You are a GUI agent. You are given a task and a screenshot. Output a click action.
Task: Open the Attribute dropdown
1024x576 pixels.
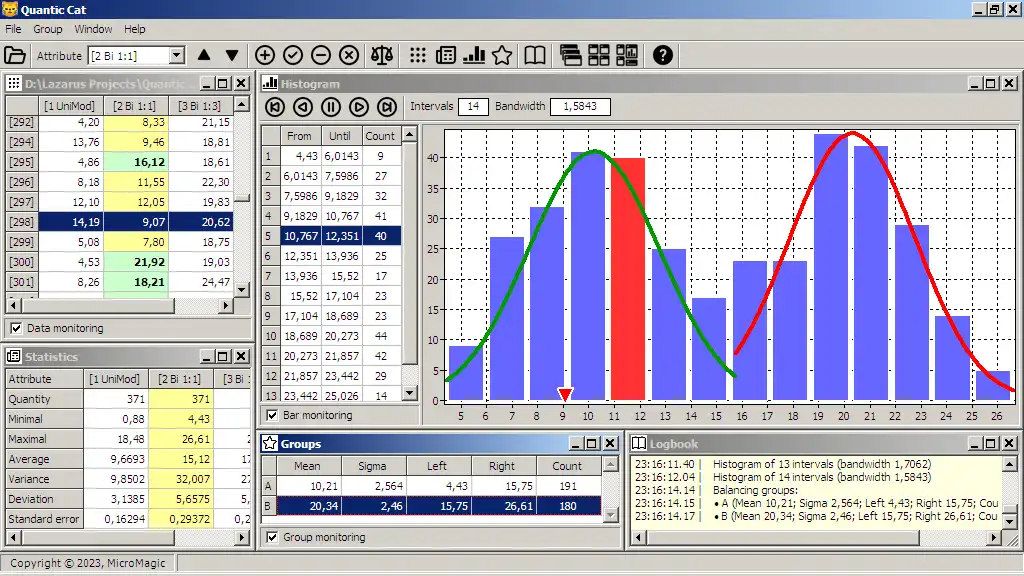coord(176,56)
